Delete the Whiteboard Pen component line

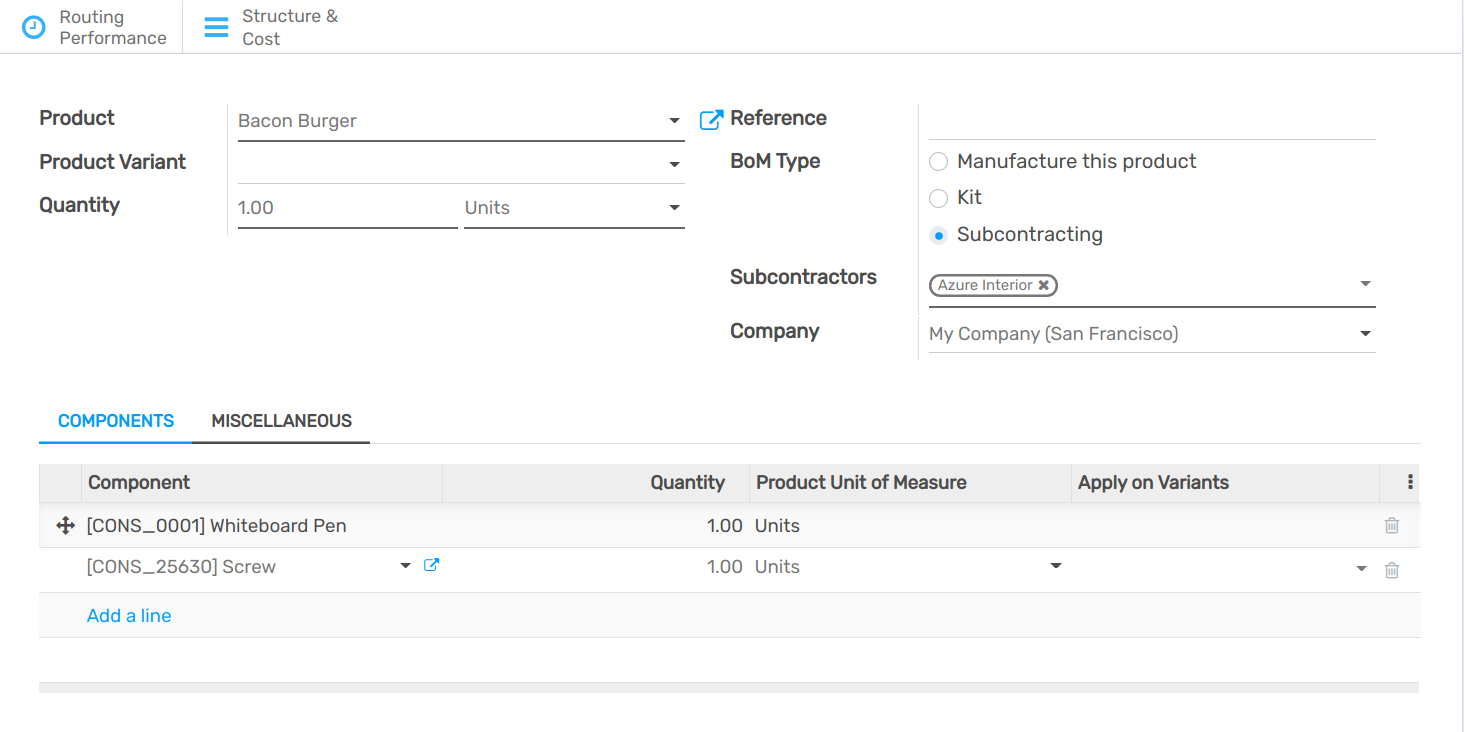pyautogui.click(x=1391, y=525)
